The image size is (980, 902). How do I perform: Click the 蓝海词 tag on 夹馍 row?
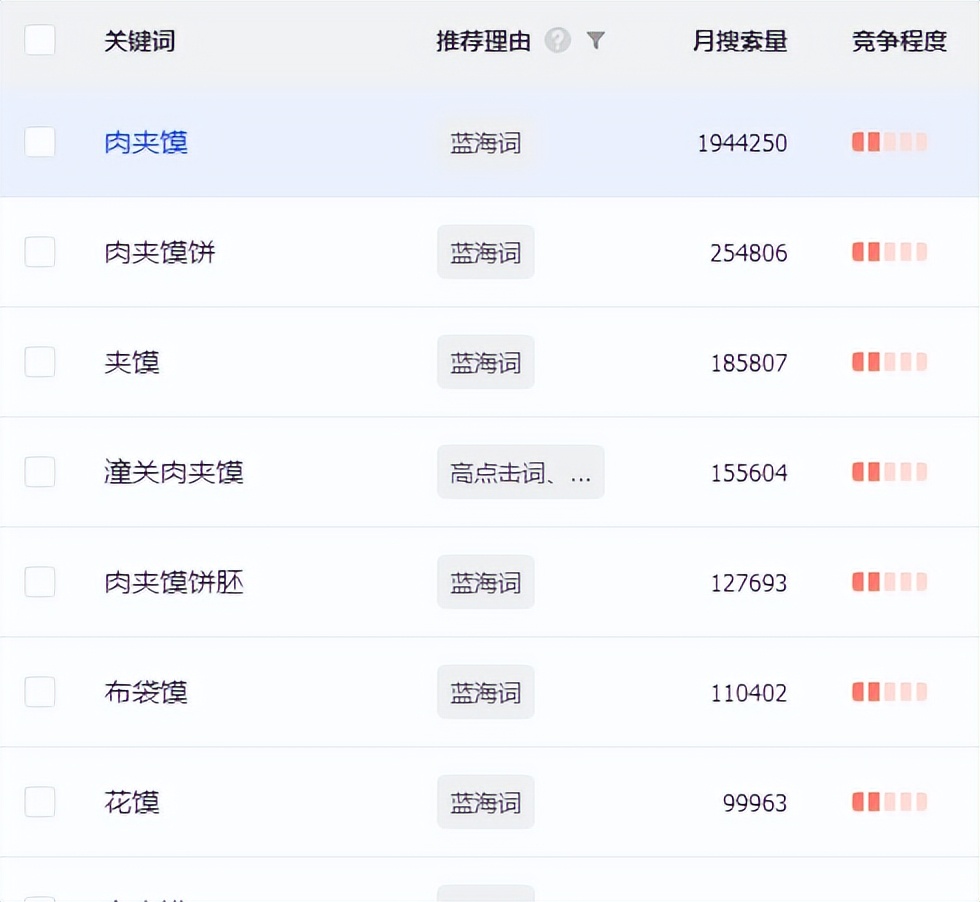pyautogui.click(x=485, y=362)
